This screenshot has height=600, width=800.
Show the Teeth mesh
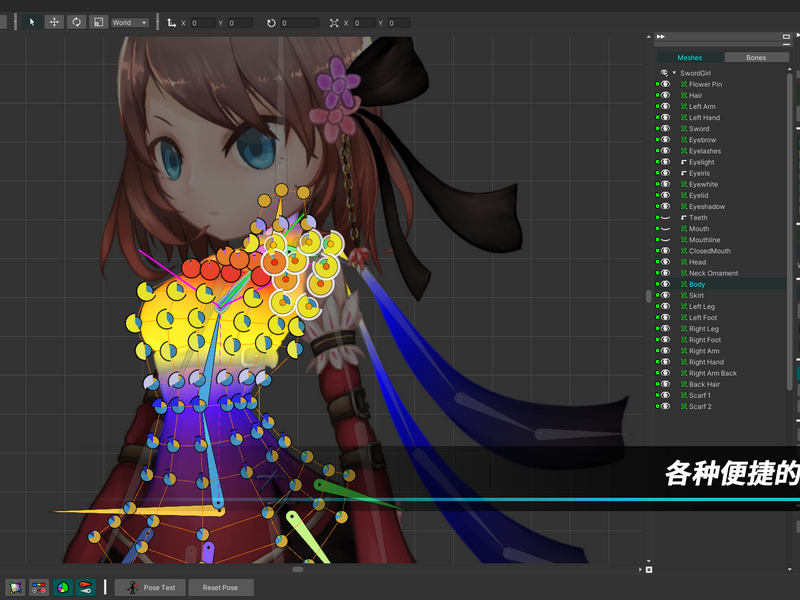665,217
